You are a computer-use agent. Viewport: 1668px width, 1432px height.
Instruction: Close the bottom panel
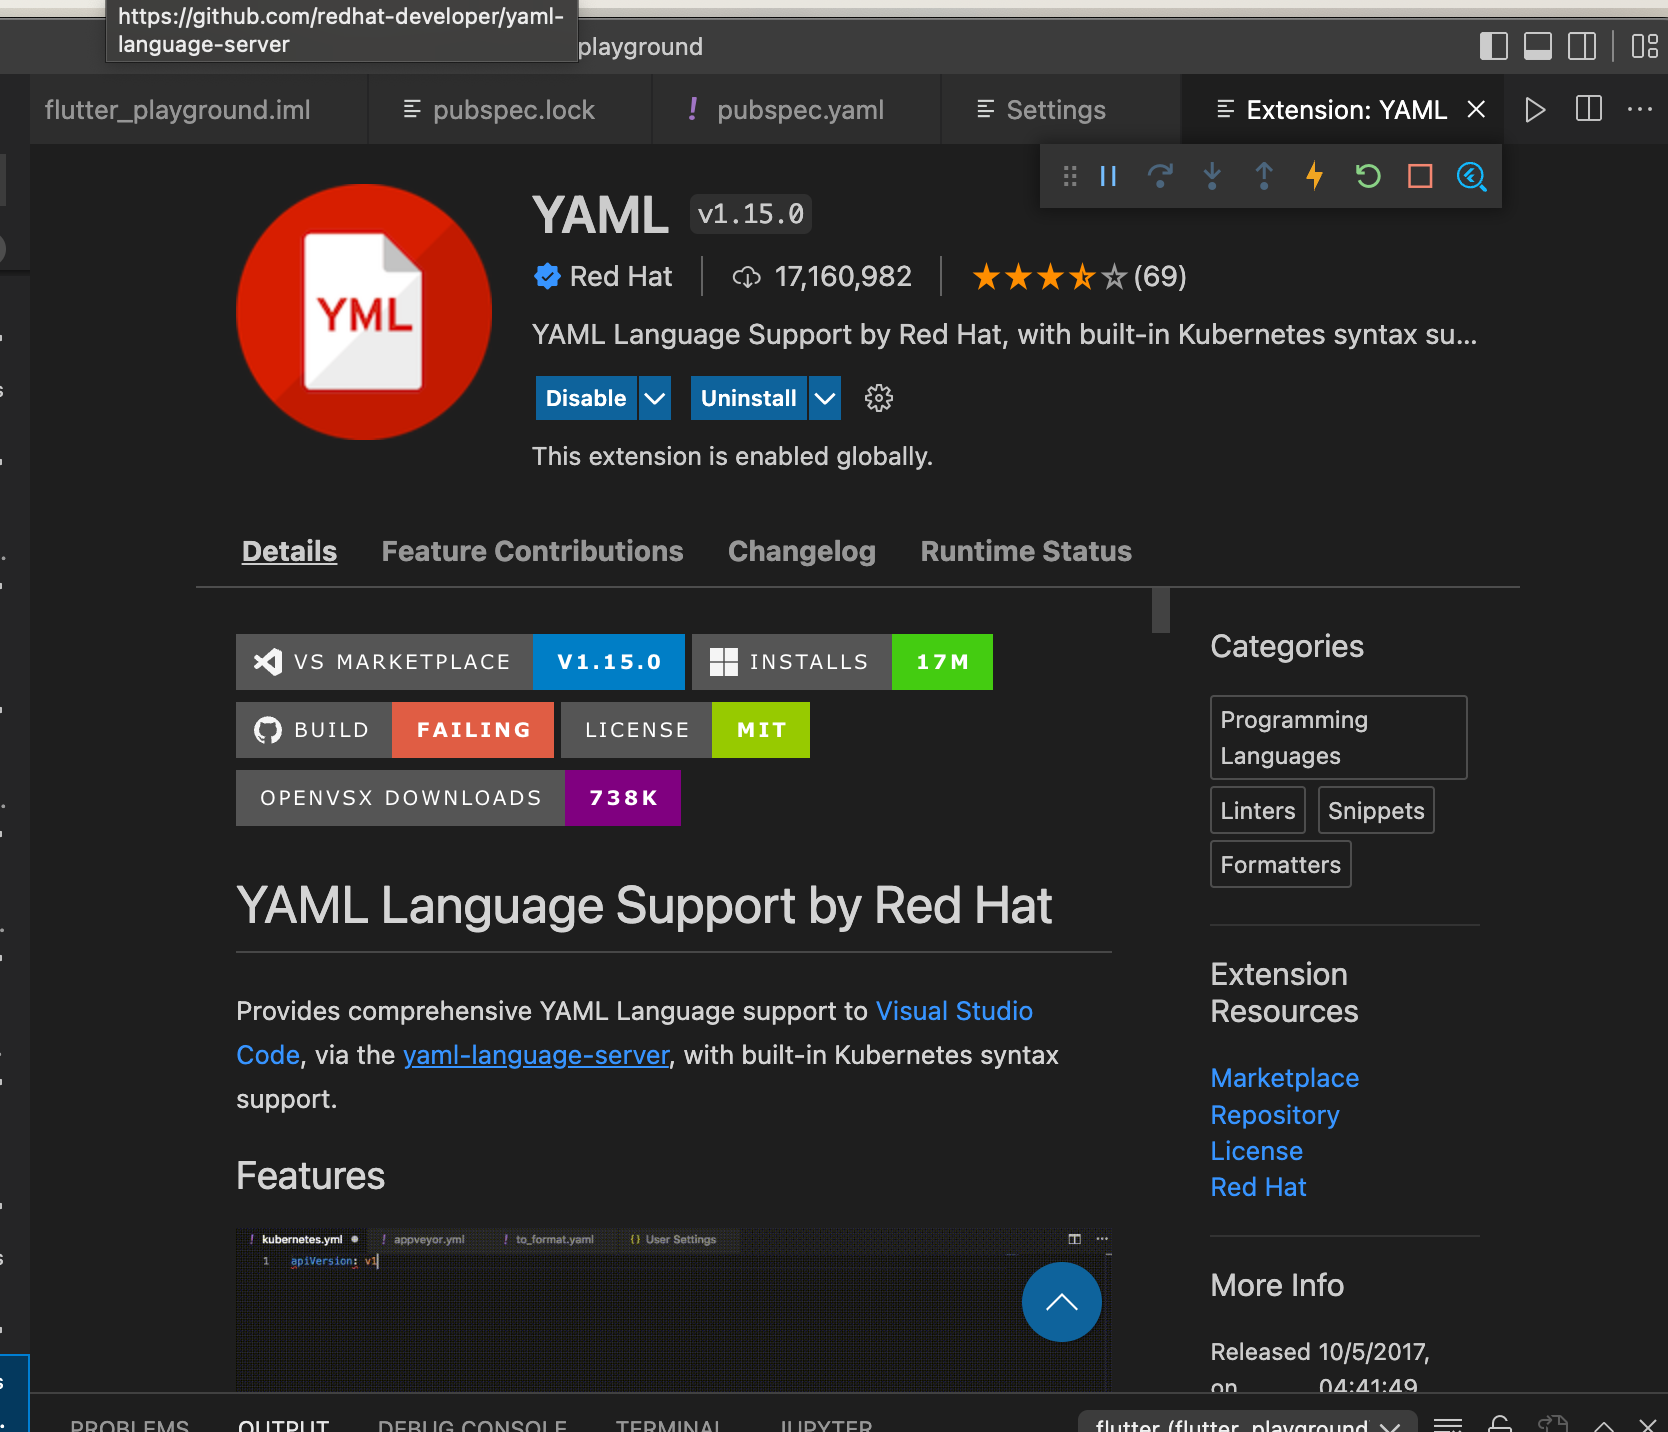point(1648,1425)
